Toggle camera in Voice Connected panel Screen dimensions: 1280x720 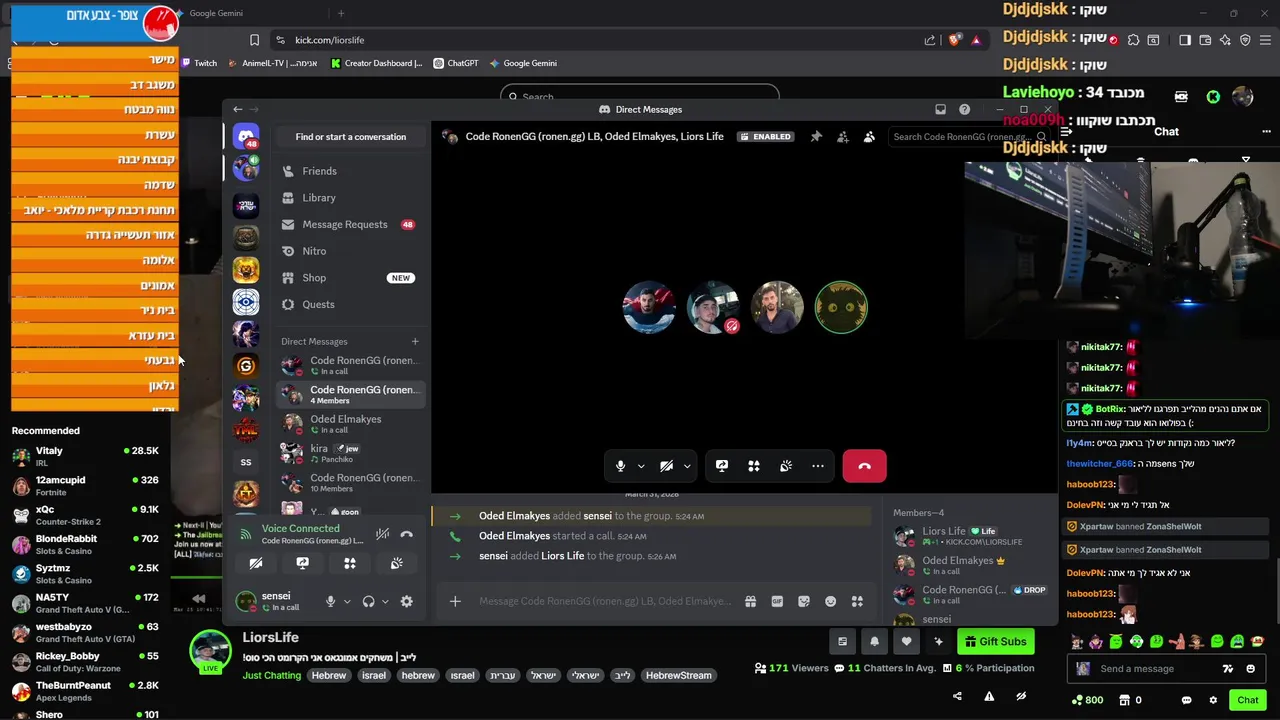click(256, 563)
